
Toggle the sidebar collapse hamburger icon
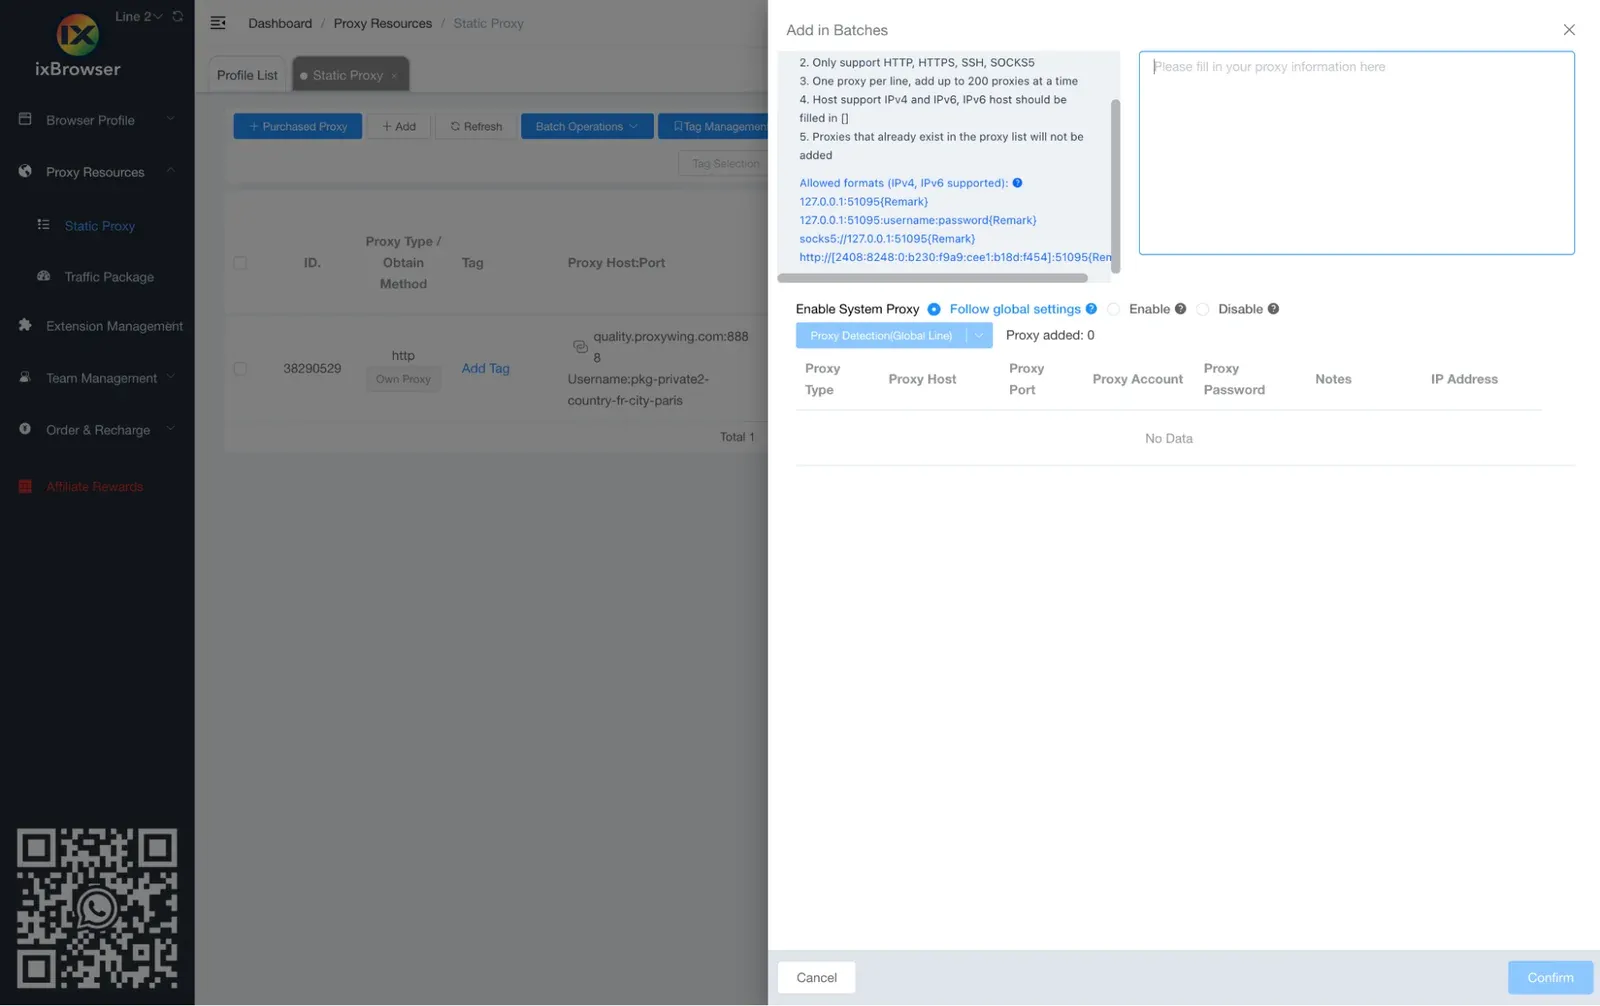(218, 23)
